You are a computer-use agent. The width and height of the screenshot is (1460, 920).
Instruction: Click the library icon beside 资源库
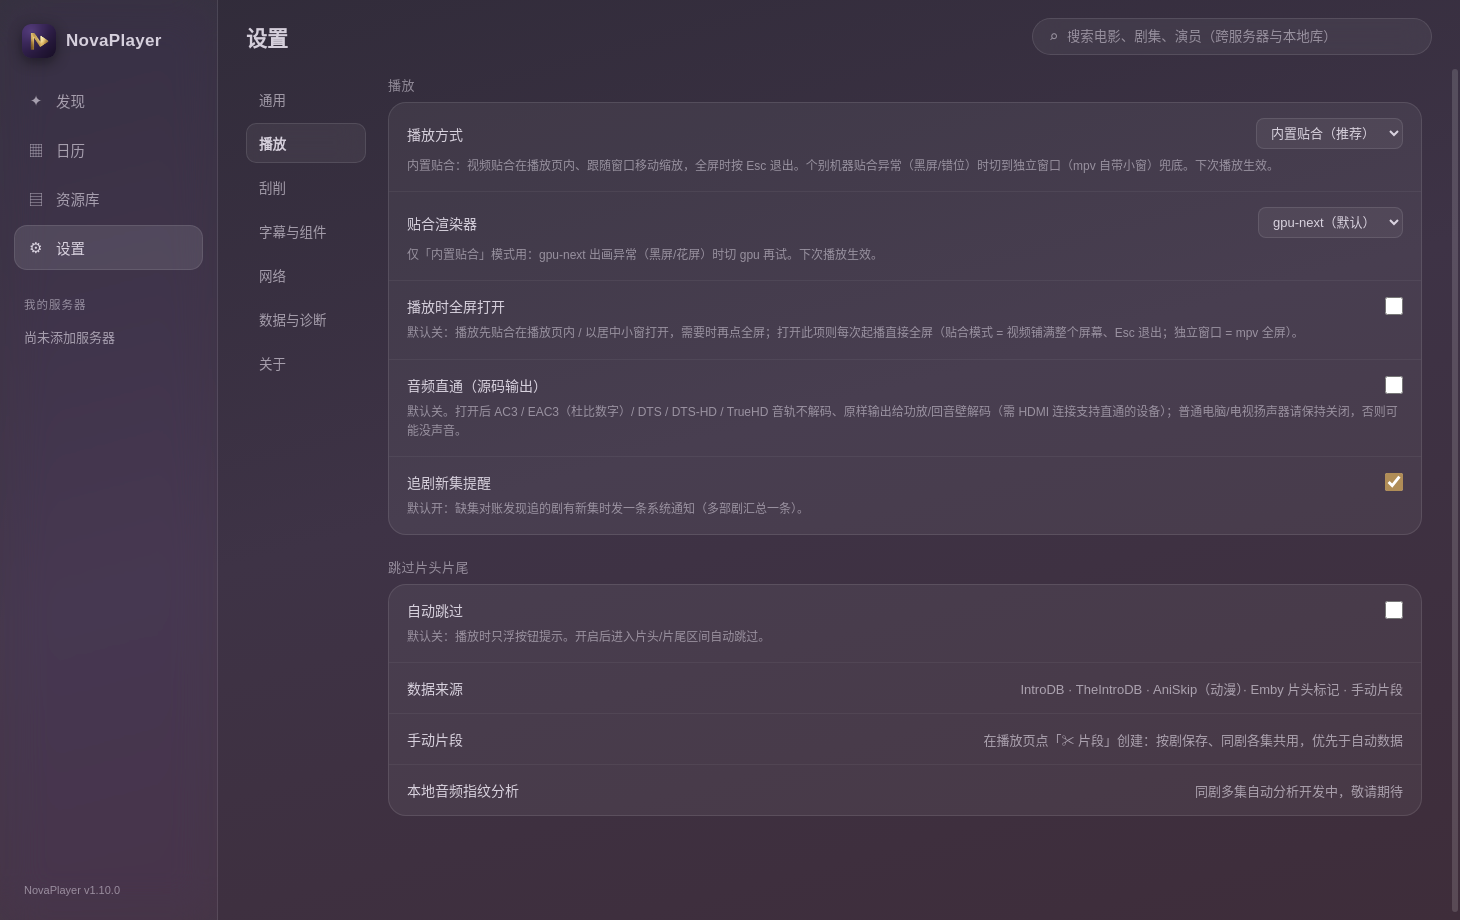(x=36, y=199)
